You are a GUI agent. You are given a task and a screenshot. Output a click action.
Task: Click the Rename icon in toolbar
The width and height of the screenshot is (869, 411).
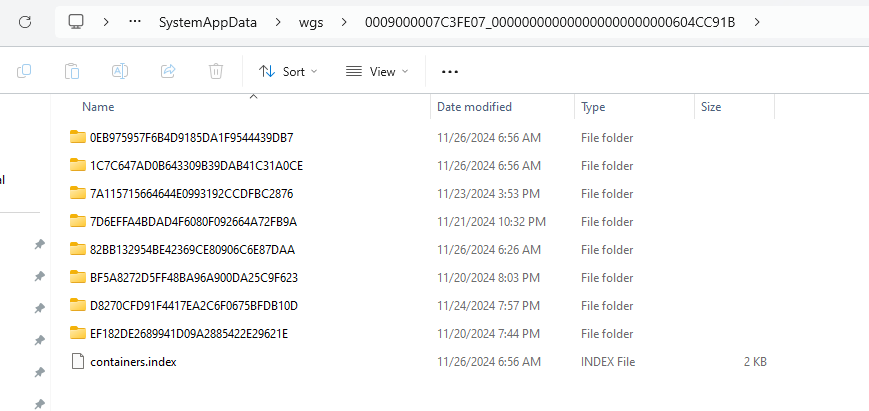(x=119, y=71)
